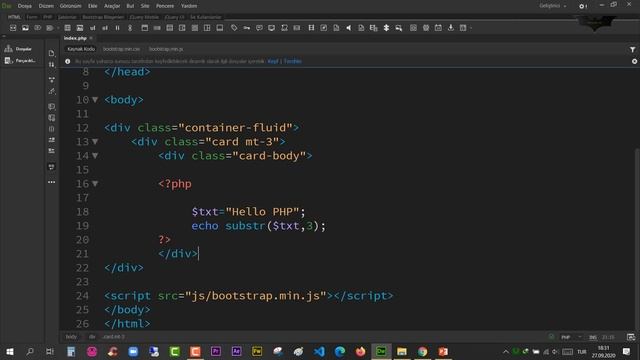This screenshot has width=640, height=360.
Task: Open the Gelişmiş workspace dropdown
Action: coord(553,6)
